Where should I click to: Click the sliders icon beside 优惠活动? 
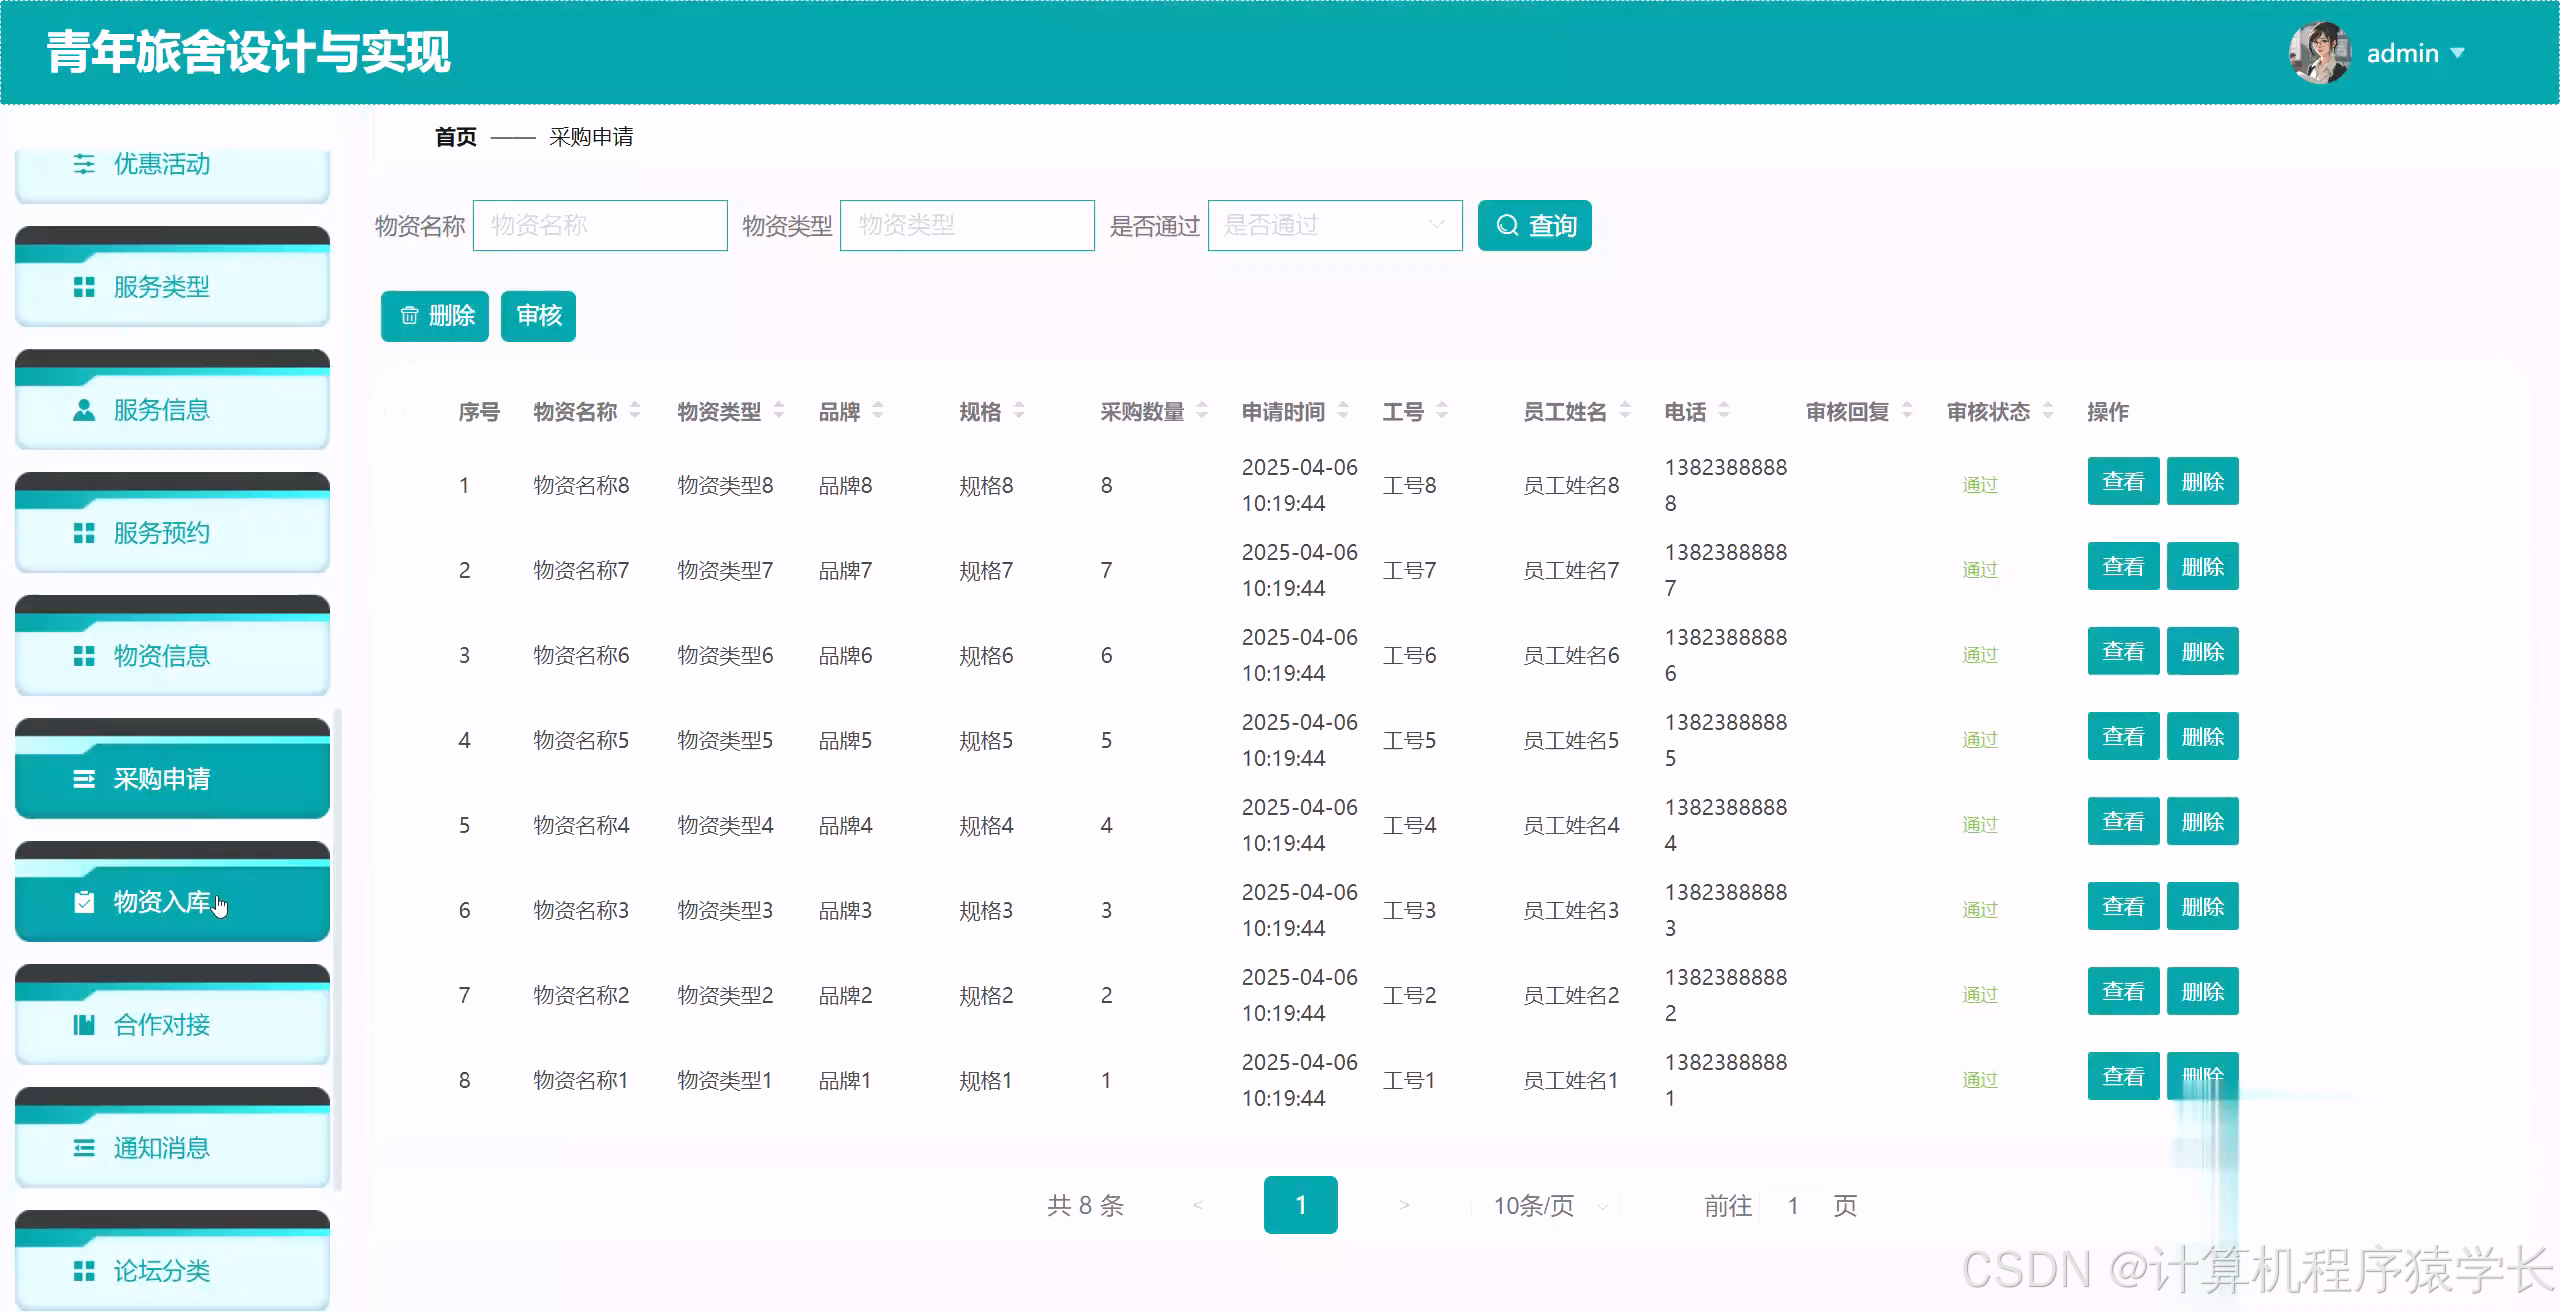[x=84, y=164]
